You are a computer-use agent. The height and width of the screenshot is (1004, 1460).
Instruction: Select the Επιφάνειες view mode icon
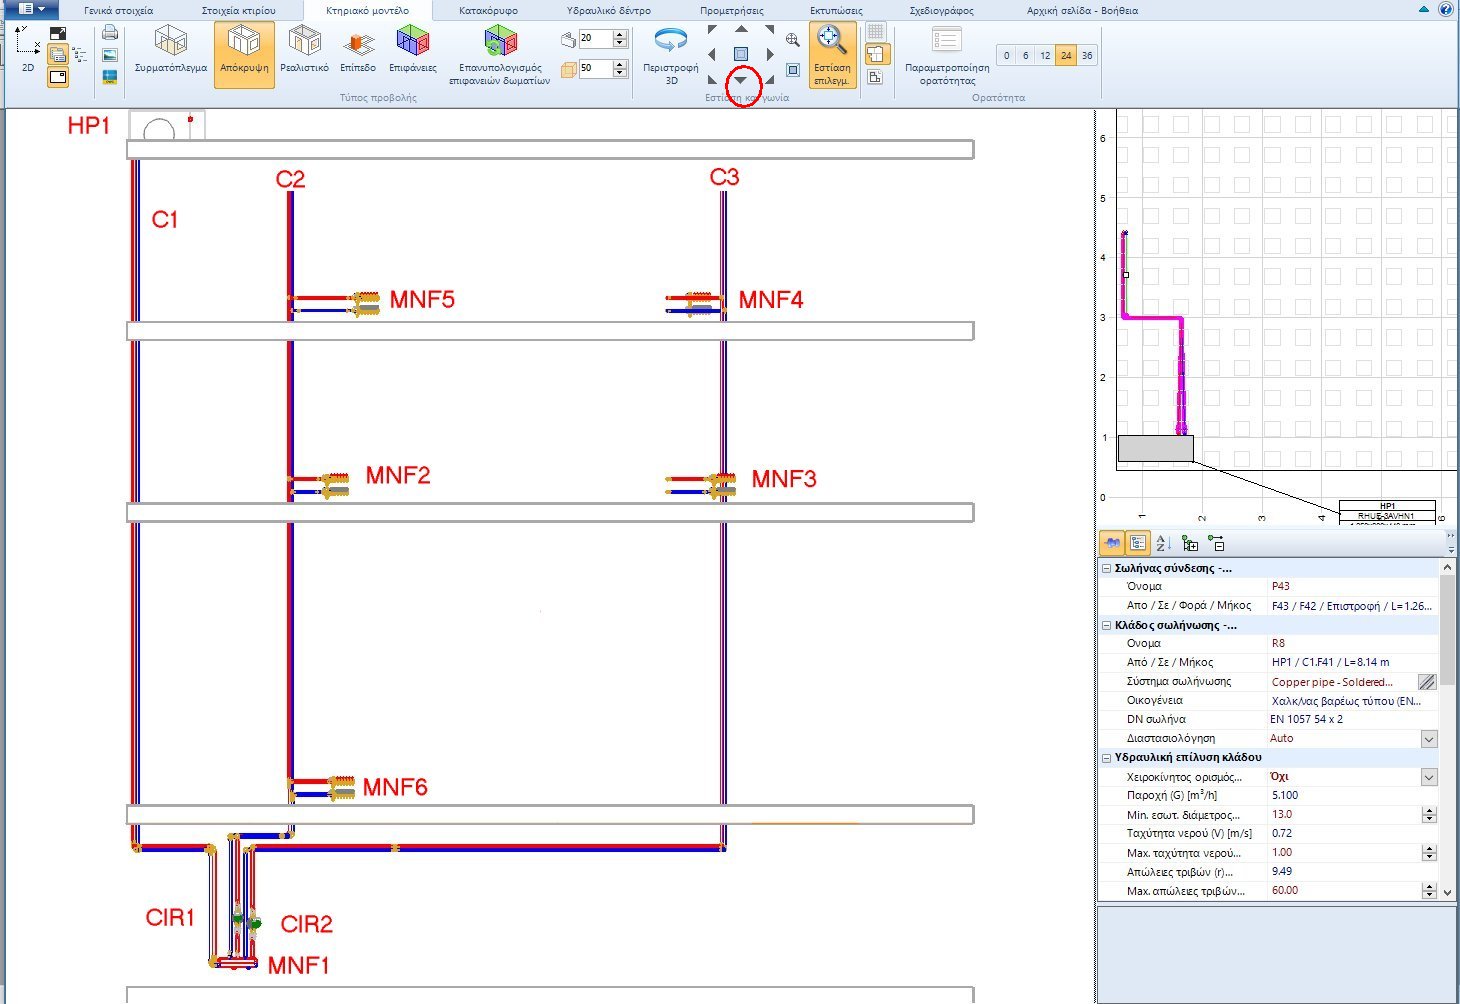(413, 47)
